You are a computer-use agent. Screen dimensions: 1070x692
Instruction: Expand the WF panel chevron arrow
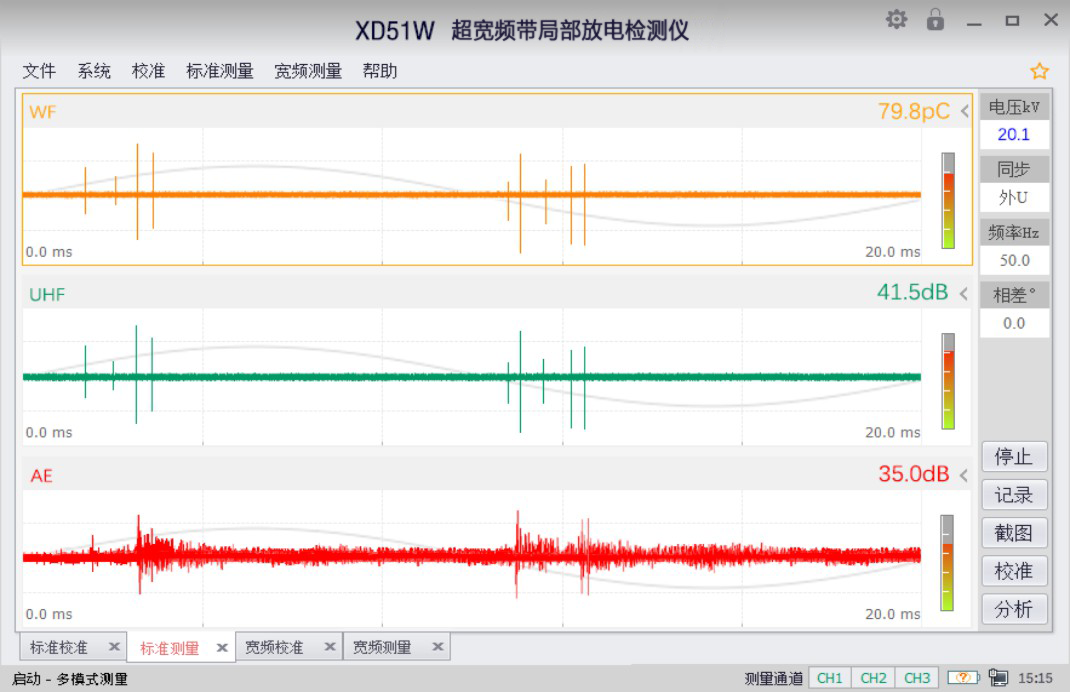pyautogui.click(x=965, y=112)
